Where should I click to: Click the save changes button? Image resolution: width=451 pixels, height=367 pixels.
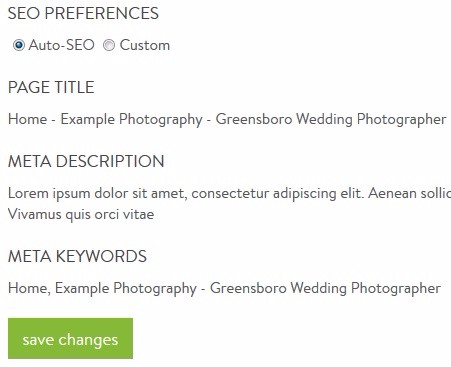(x=70, y=338)
